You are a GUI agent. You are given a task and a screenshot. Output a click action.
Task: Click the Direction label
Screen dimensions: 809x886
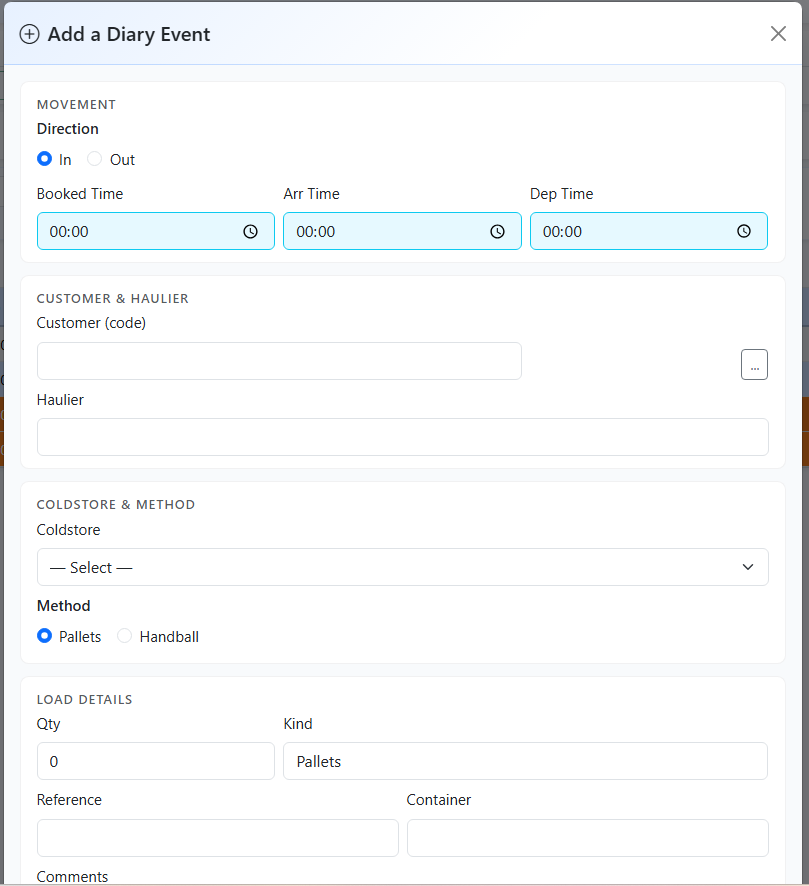click(x=68, y=129)
